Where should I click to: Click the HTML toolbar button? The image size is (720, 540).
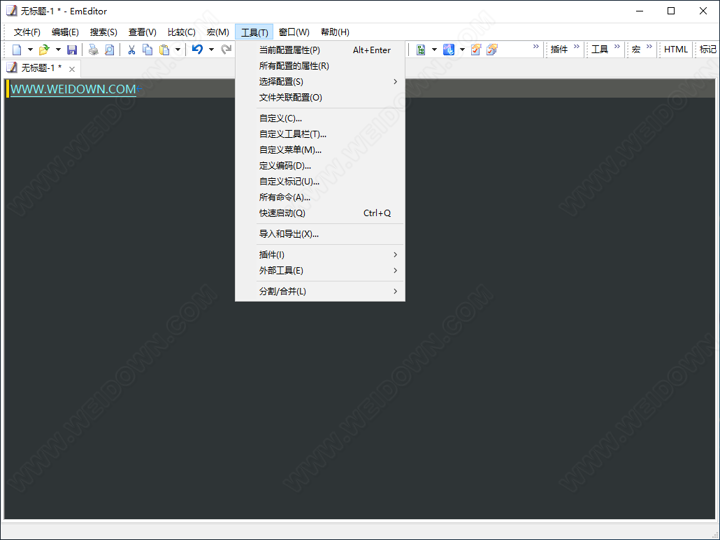coord(676,50)
